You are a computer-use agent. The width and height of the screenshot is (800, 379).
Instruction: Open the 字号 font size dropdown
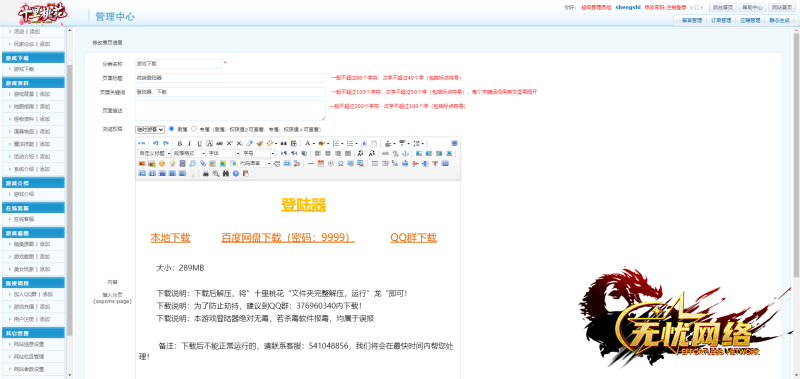(x=258, y=154)
